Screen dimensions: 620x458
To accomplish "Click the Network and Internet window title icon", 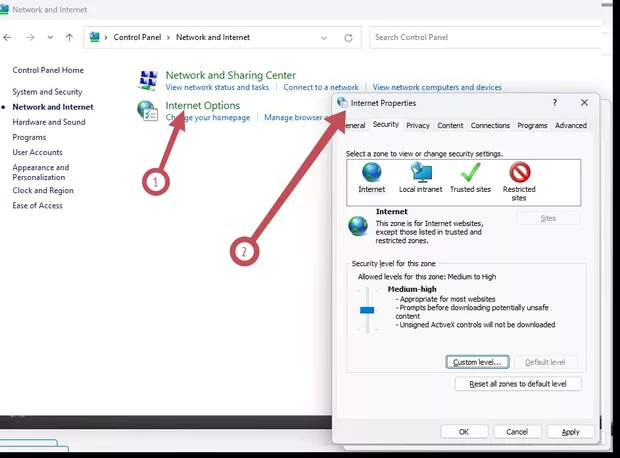I will coord(4,9).
